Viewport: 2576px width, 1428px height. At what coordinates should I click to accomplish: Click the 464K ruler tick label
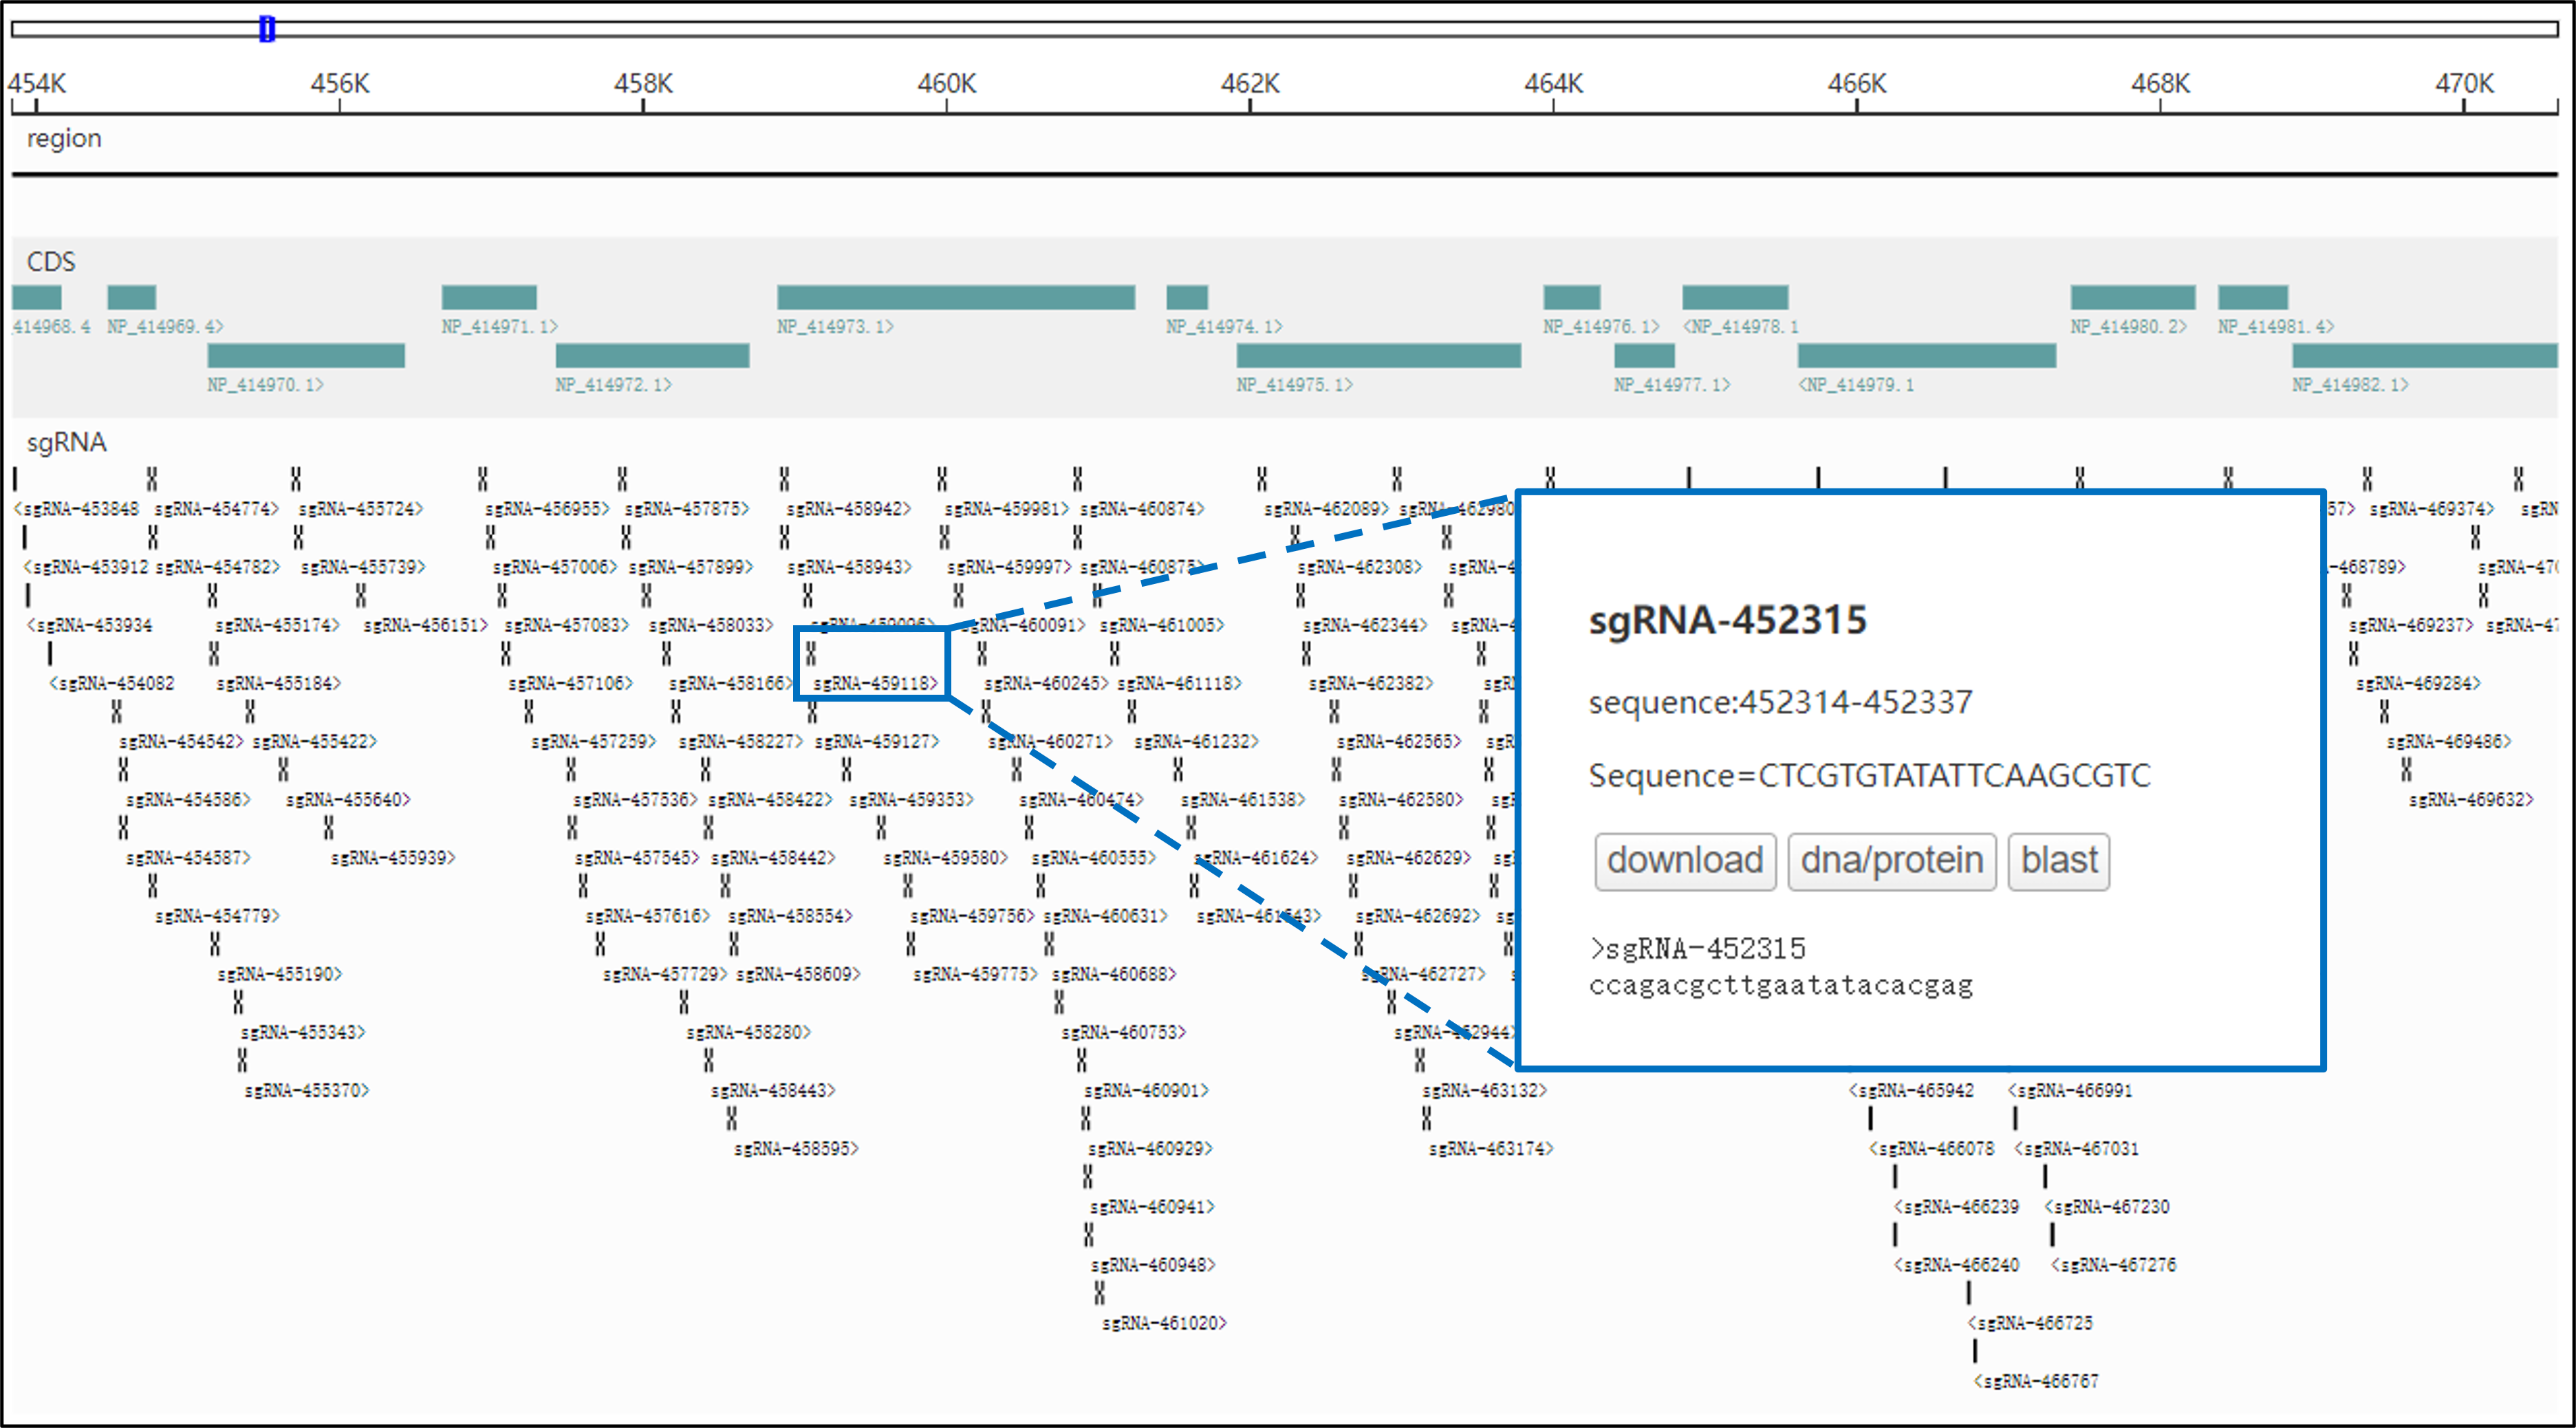1554,84
